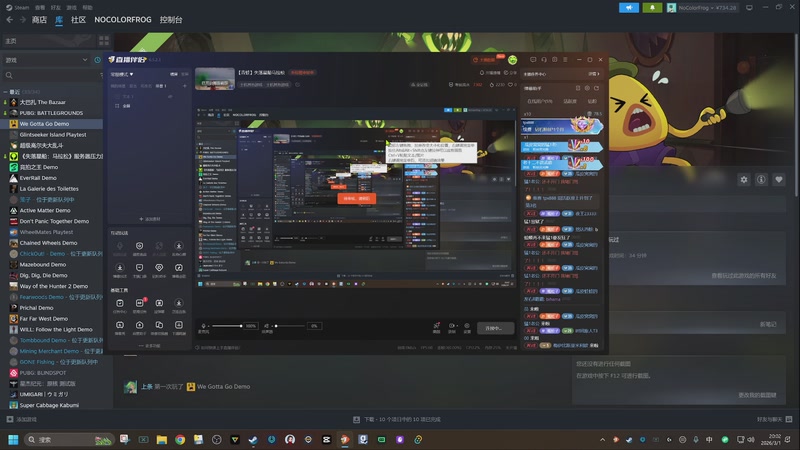
Task: Click the recent-activity clock icon in Steam library
Action: (x=97, y=60)
